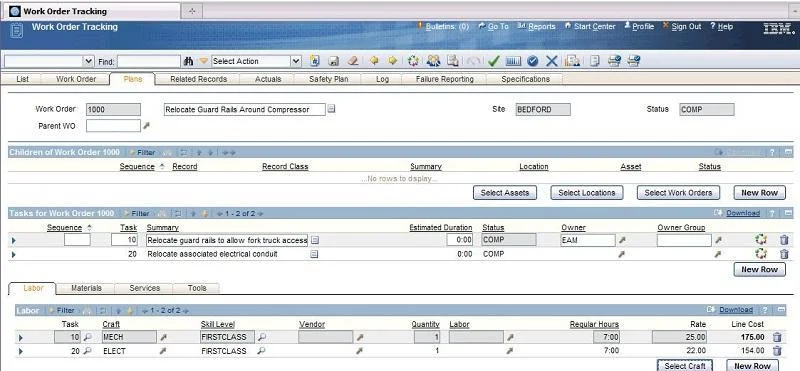The height and width of the screenshot is (371, 800).
Task: Collapse the Tasks for Work Order section
Action: pos(788,213)
